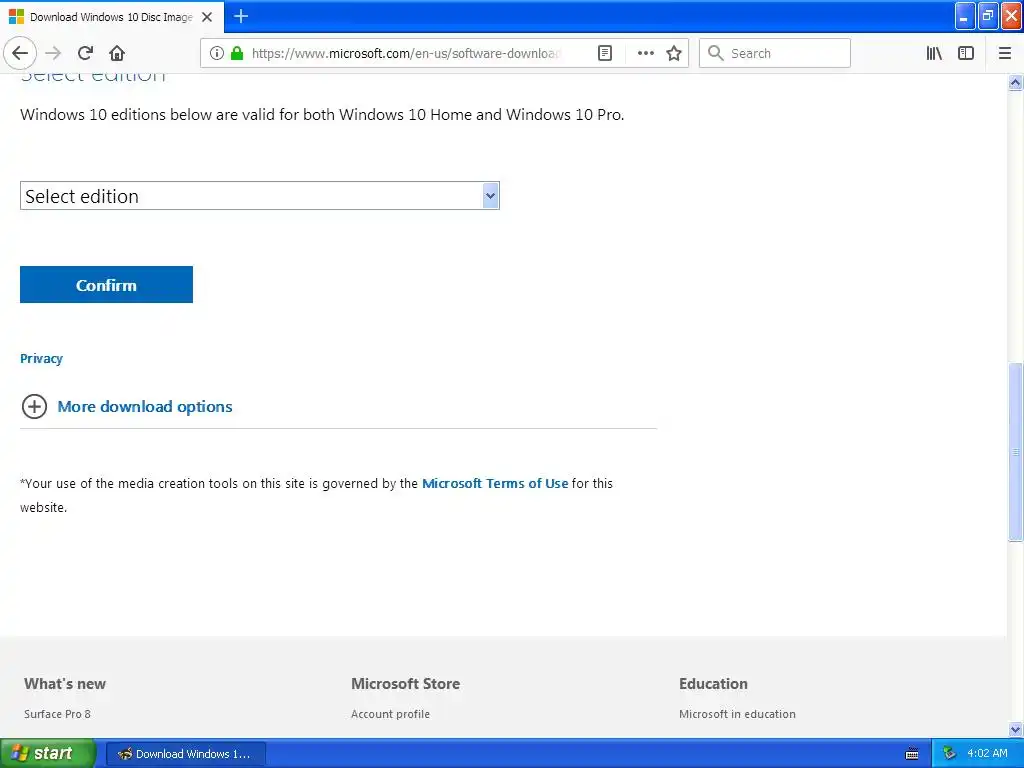Open Microsoft in education footer link

pos(737,714)
